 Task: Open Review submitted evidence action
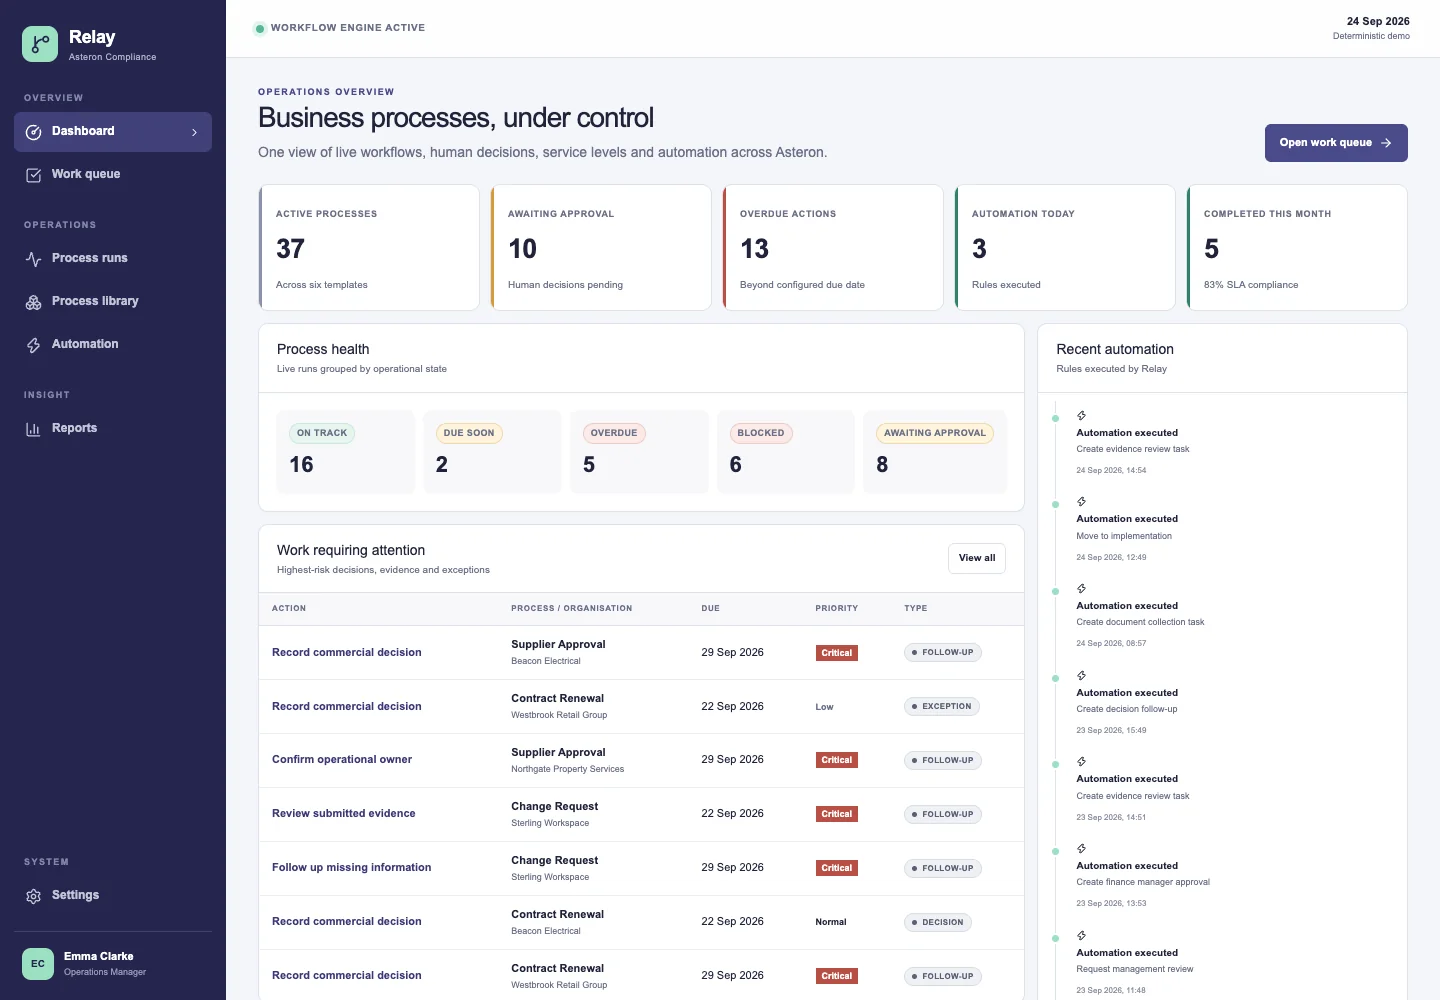(x=344, y=813)
